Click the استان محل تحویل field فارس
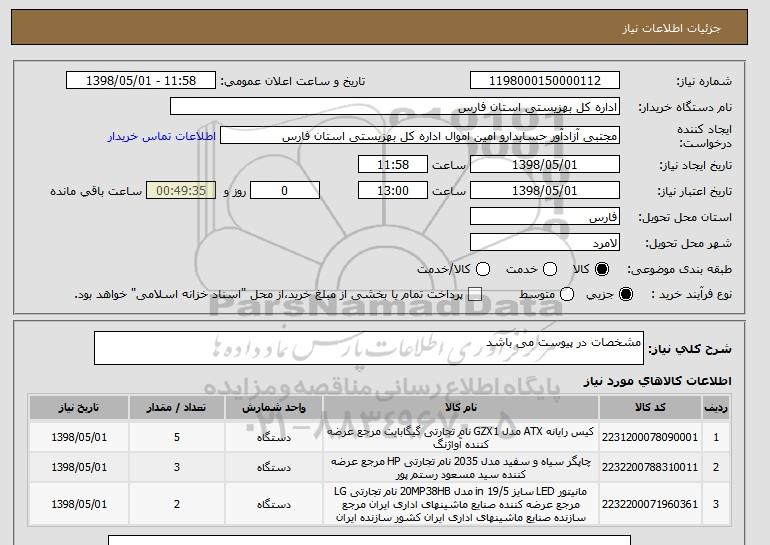 click(x=545, y=217)
